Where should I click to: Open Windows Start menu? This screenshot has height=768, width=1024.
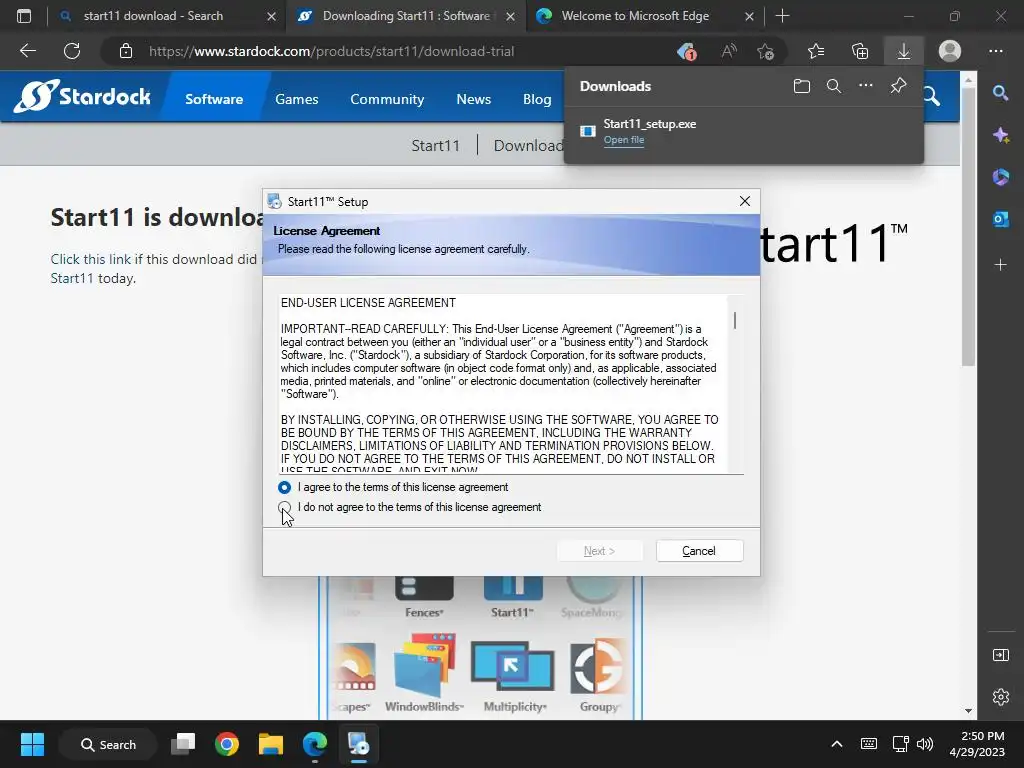pos(32,744)
